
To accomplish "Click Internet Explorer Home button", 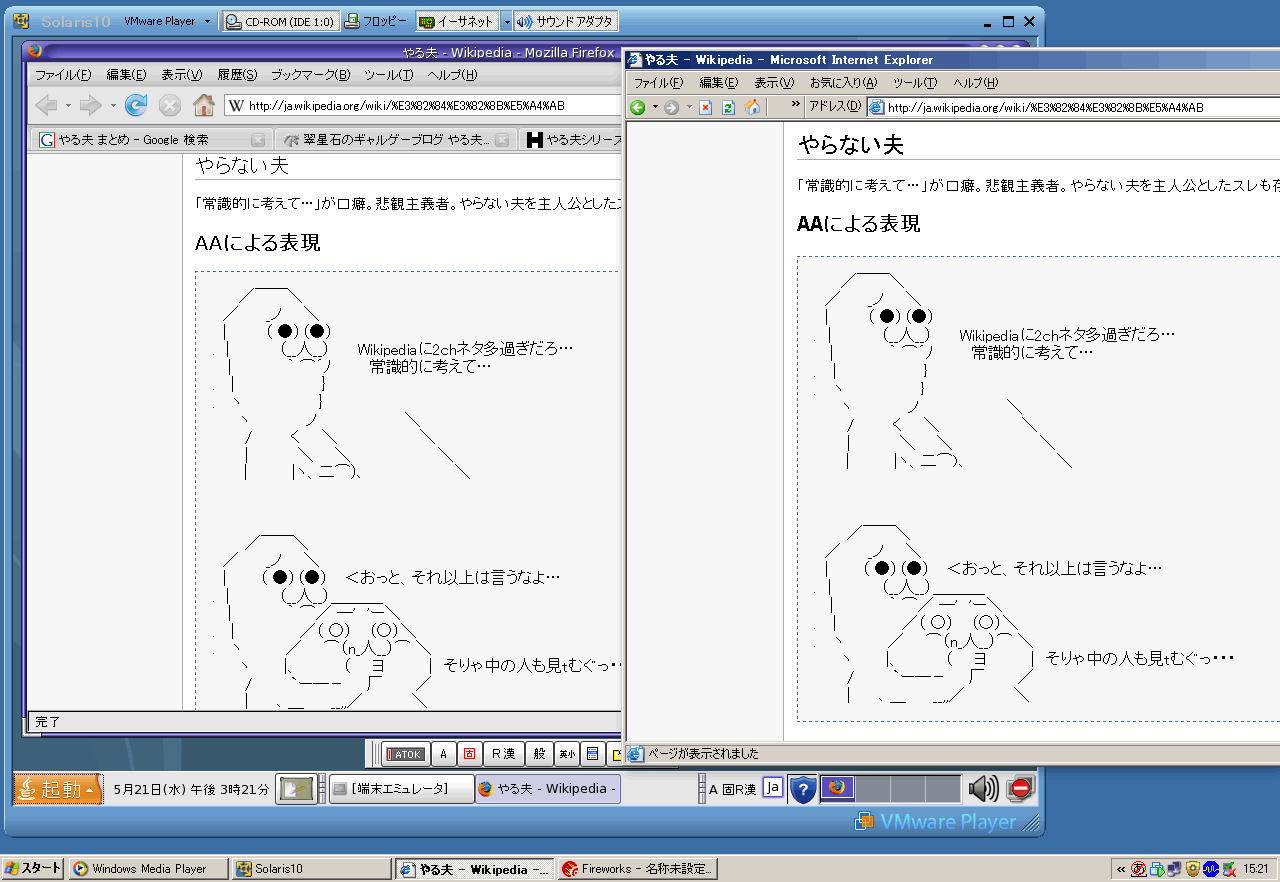I will pos(753,107).
